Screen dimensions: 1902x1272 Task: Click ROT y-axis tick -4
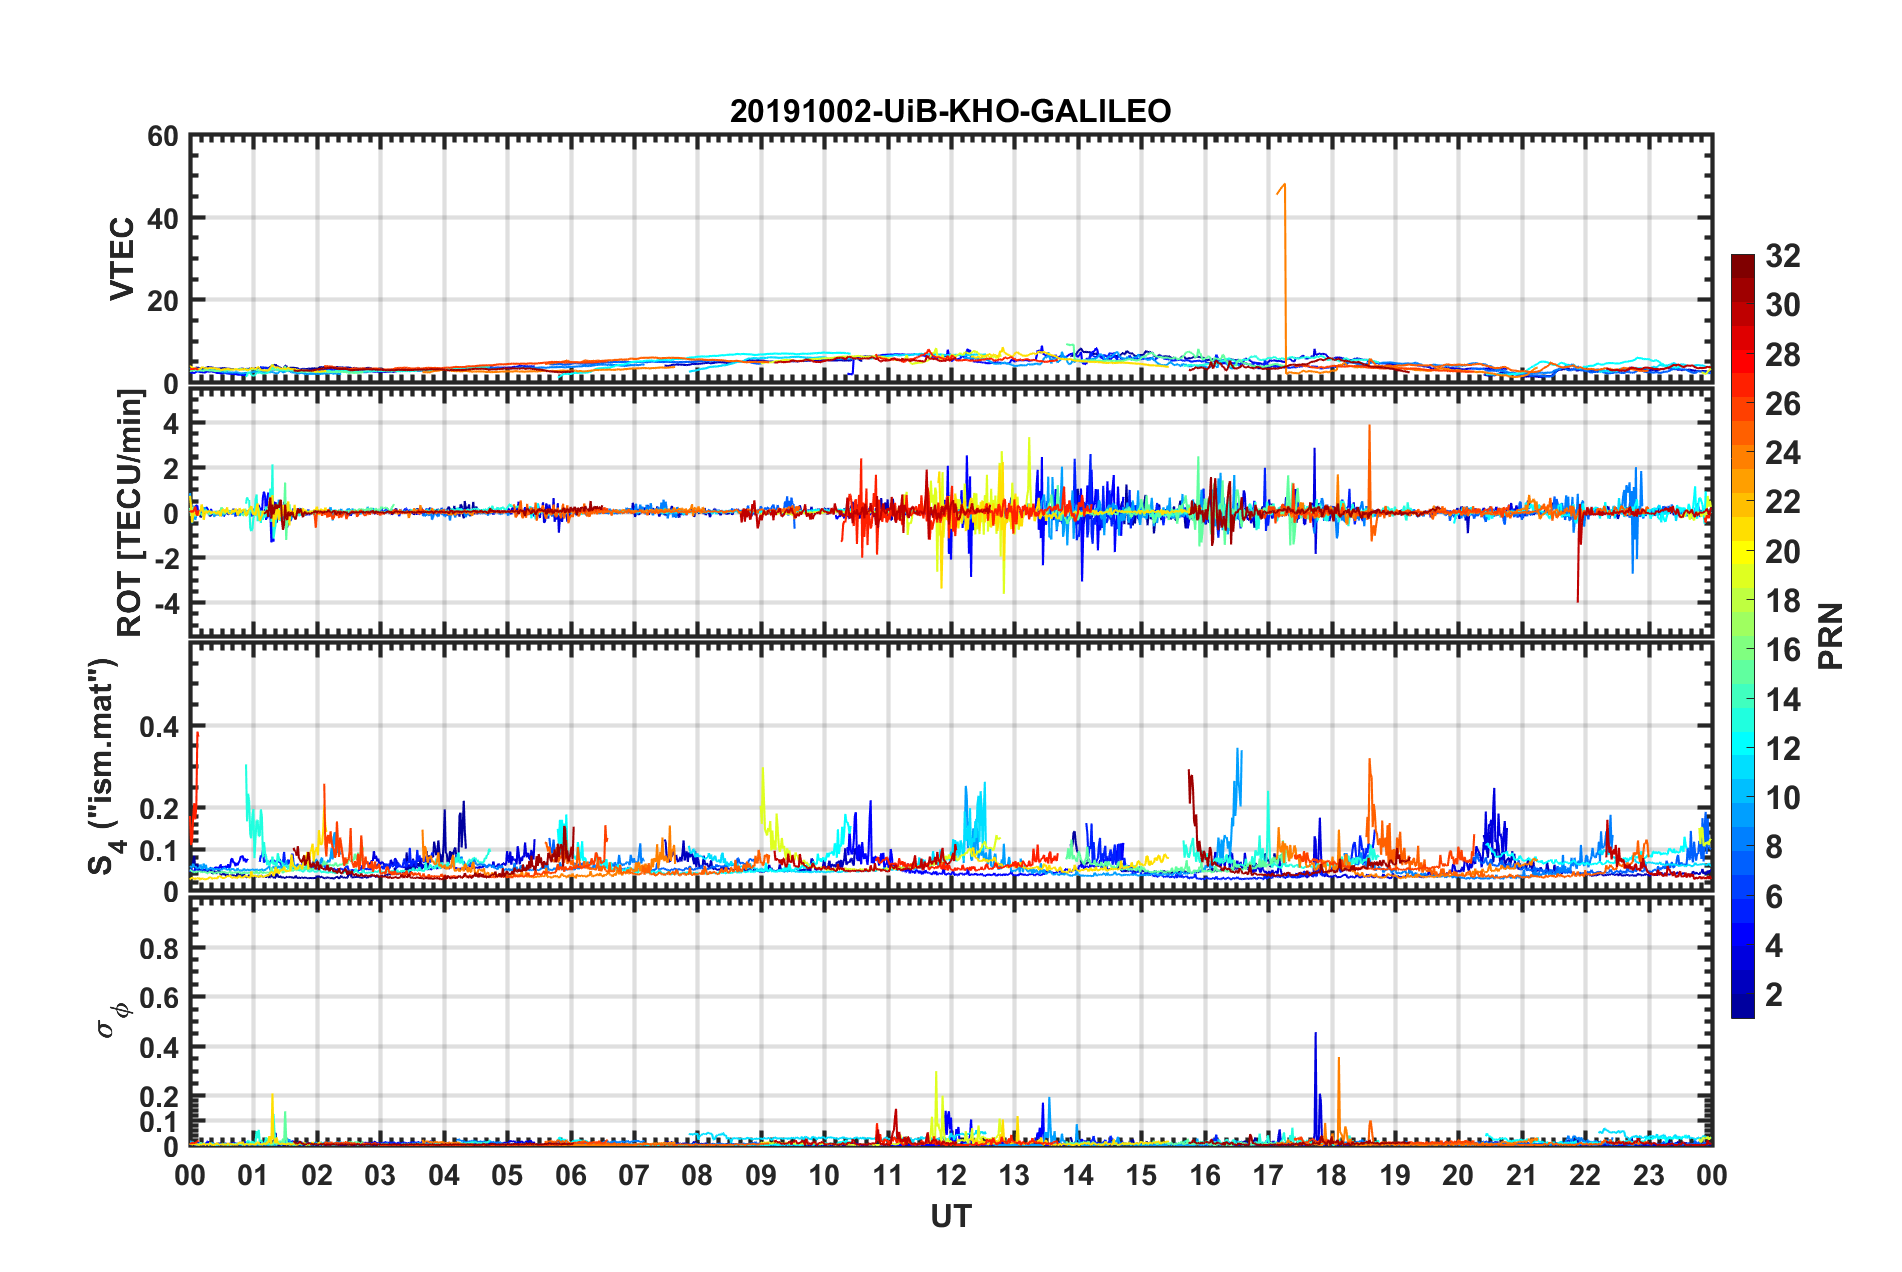[167, 603]
